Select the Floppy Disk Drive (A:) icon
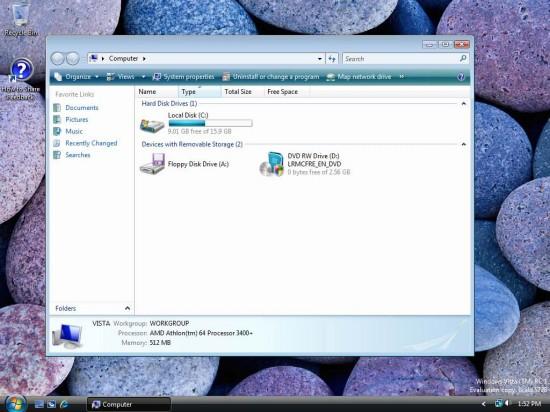550x412 pixels. point(152,164)
